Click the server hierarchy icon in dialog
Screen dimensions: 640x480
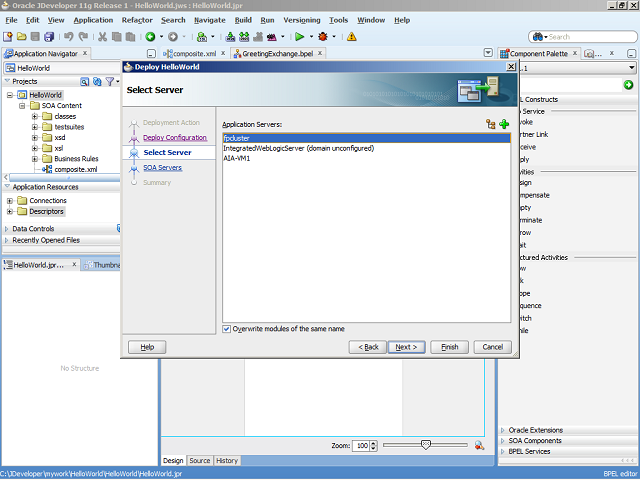point(491,124)
